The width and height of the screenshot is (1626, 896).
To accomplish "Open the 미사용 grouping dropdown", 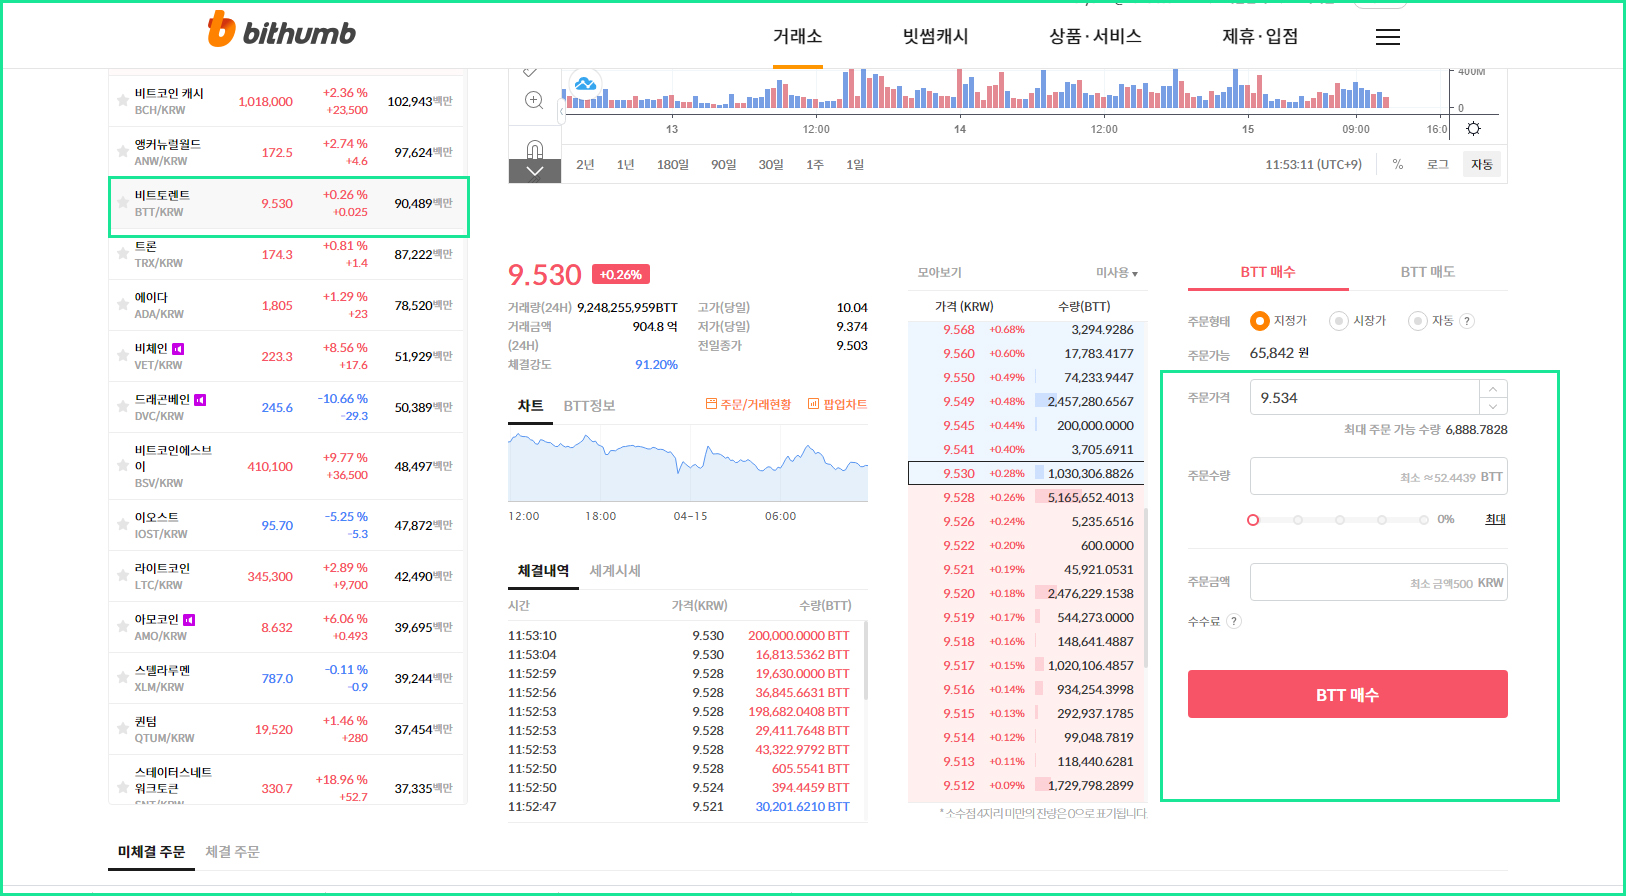I will pyautogui.click(x=1117, y=273).
